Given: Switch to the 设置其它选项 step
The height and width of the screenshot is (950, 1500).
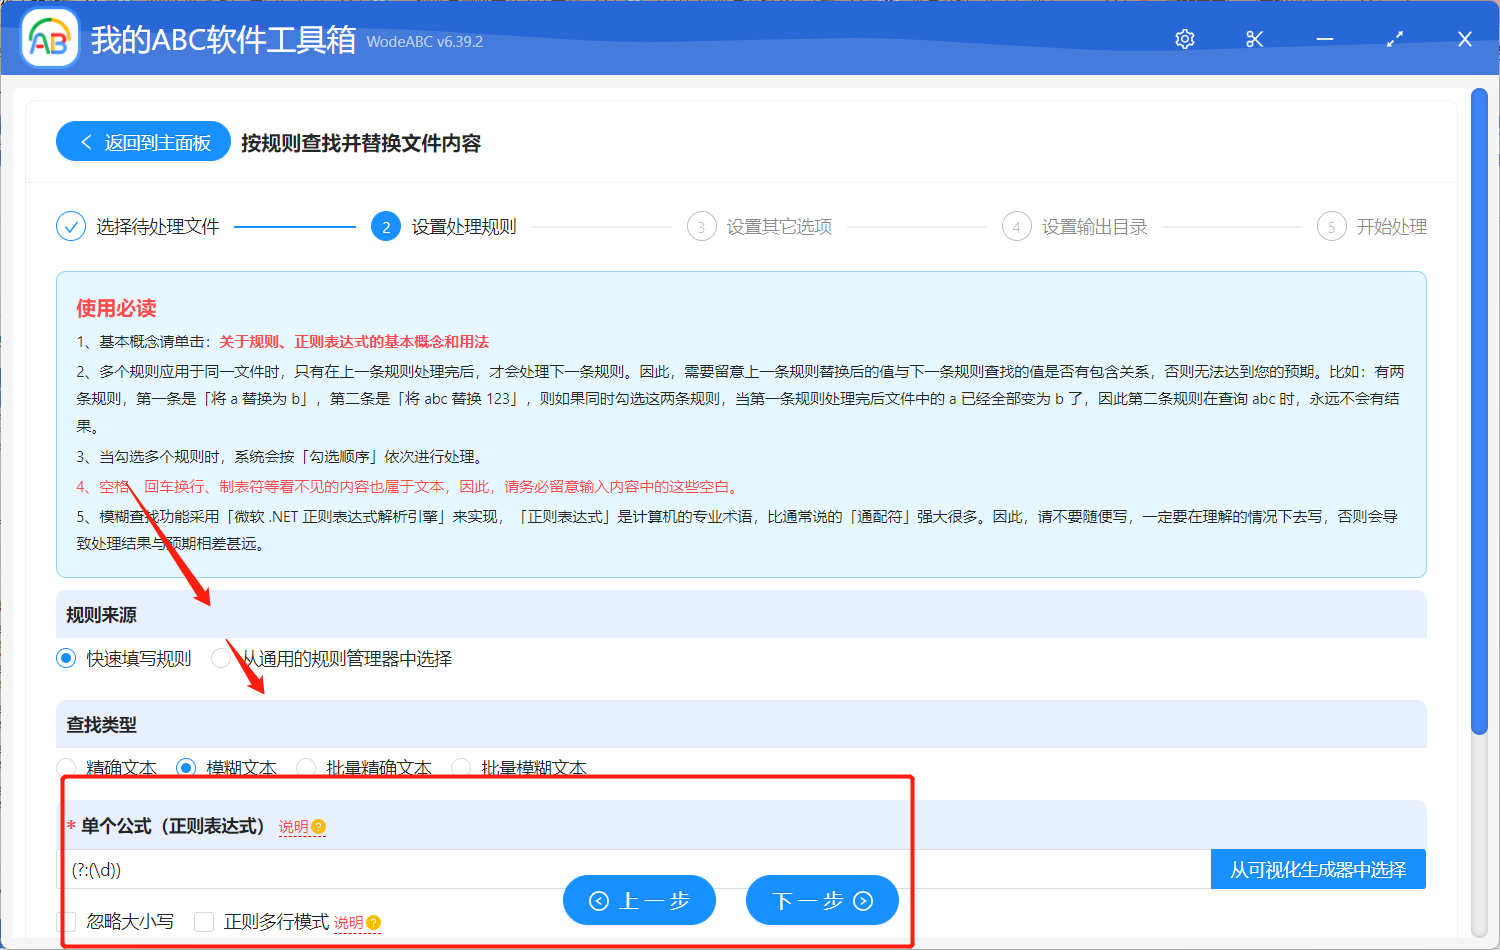Looking at the screenshot, I should (703, 226).
